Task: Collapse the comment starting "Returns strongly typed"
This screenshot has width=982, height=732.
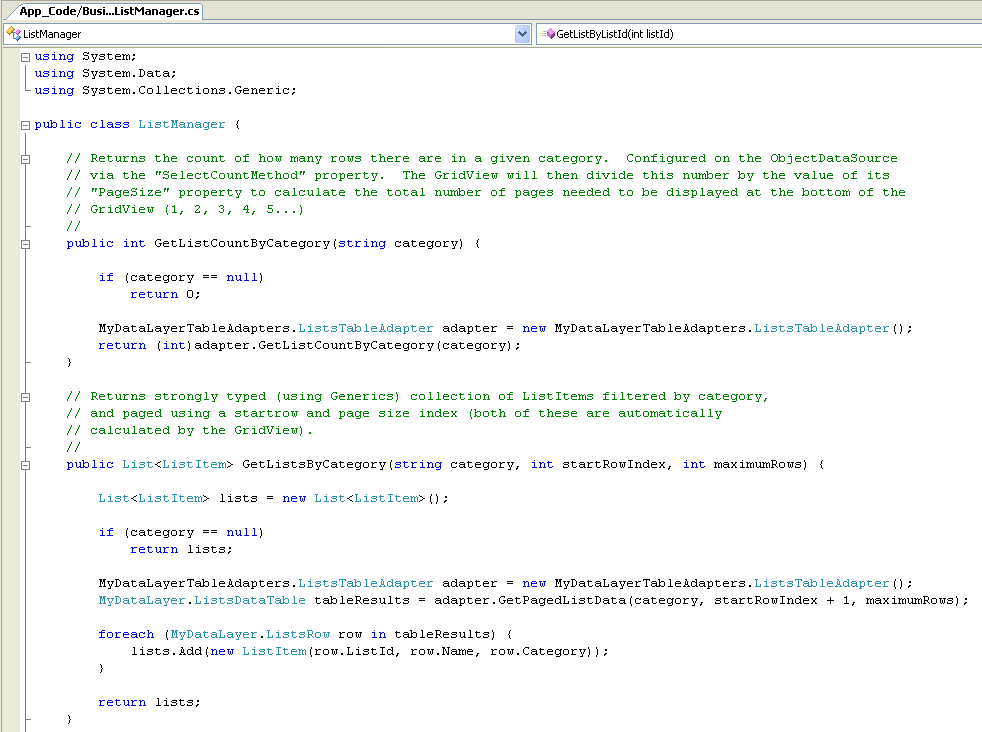Action: 26,397
